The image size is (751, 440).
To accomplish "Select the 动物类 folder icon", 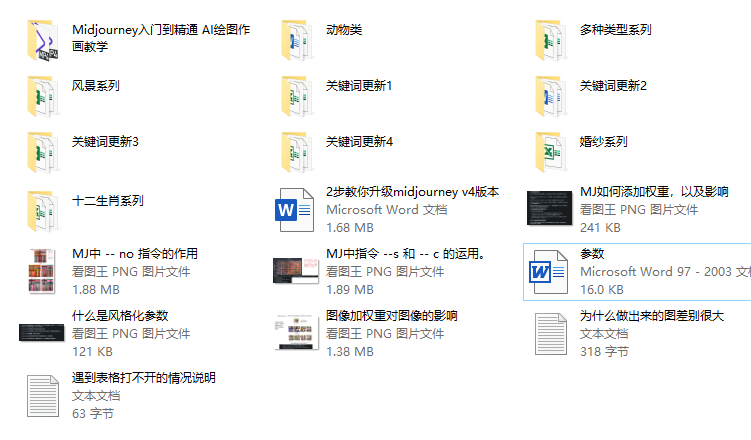I will 297,40.
